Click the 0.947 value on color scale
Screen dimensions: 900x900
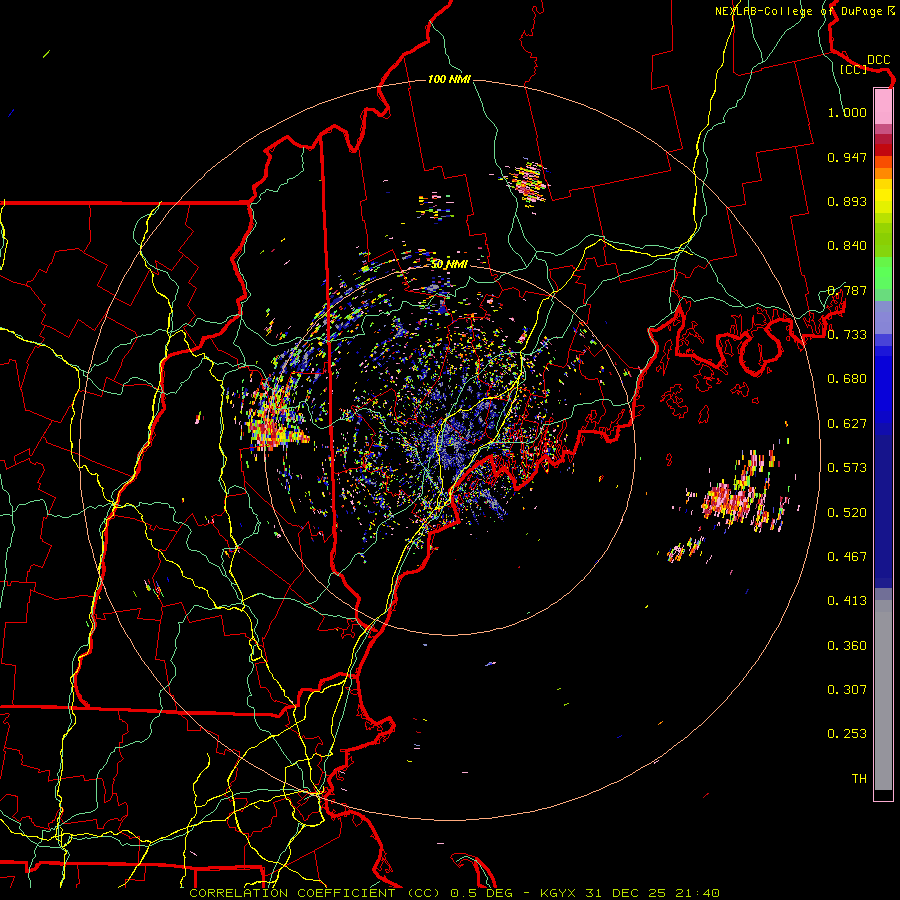847,157
